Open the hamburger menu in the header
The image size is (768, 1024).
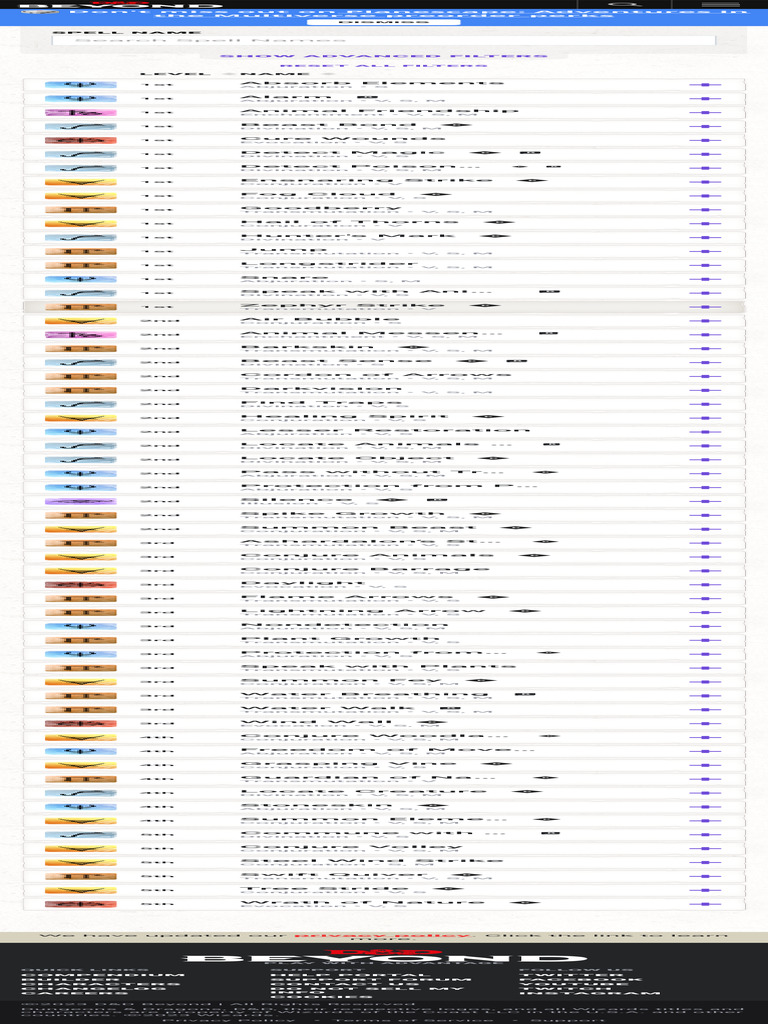(720, 5)
